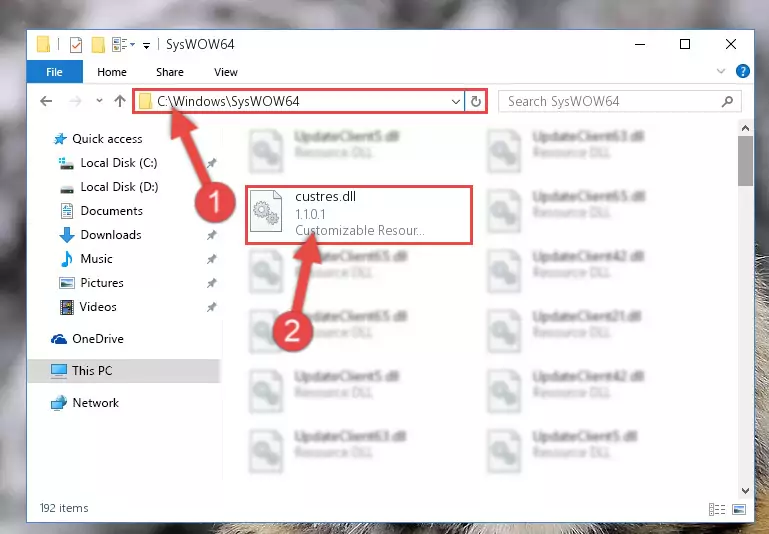The width and height of the screenshot is (769, 534).
Task: Open the Recent locations dropdown
Action: point(100,101)
